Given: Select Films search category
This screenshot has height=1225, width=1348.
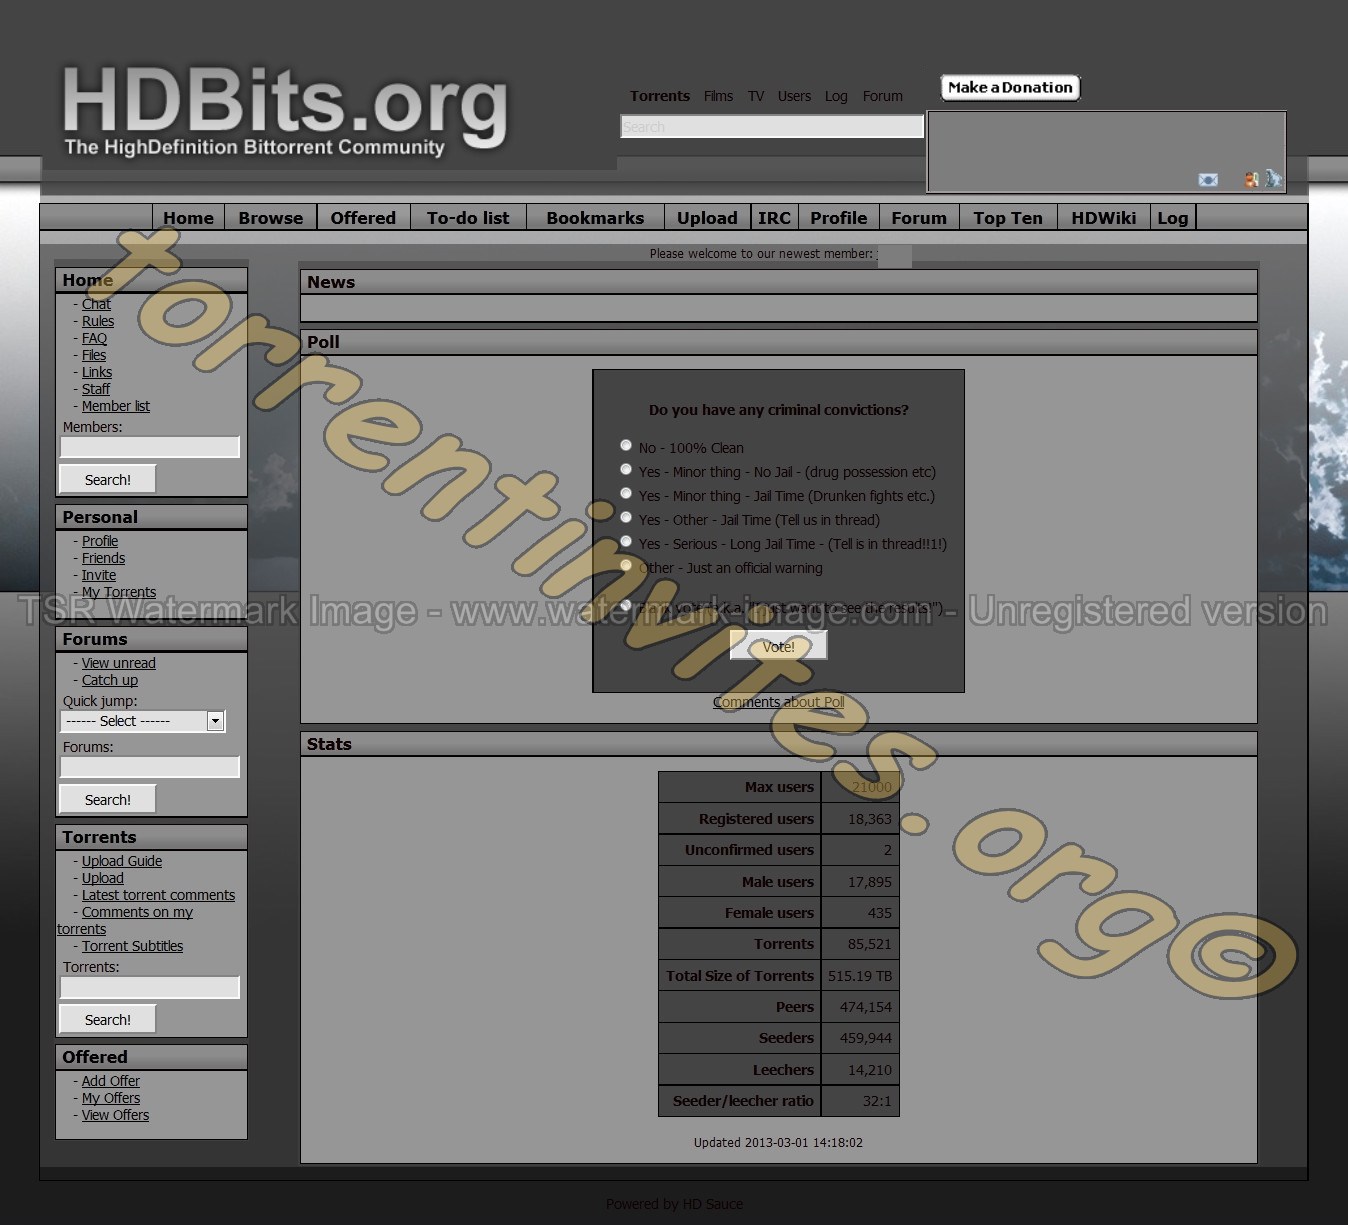Looking at the screenshot, I should (x=718, y=96).
